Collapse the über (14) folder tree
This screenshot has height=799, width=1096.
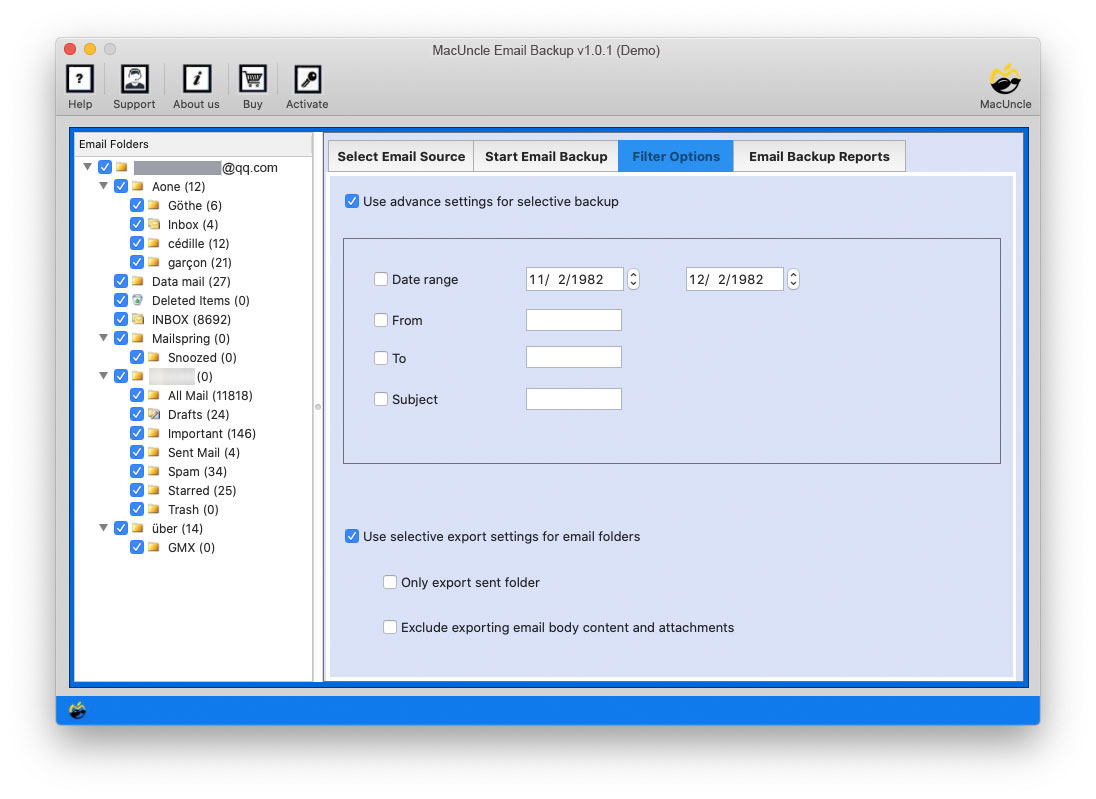[104, 528]
